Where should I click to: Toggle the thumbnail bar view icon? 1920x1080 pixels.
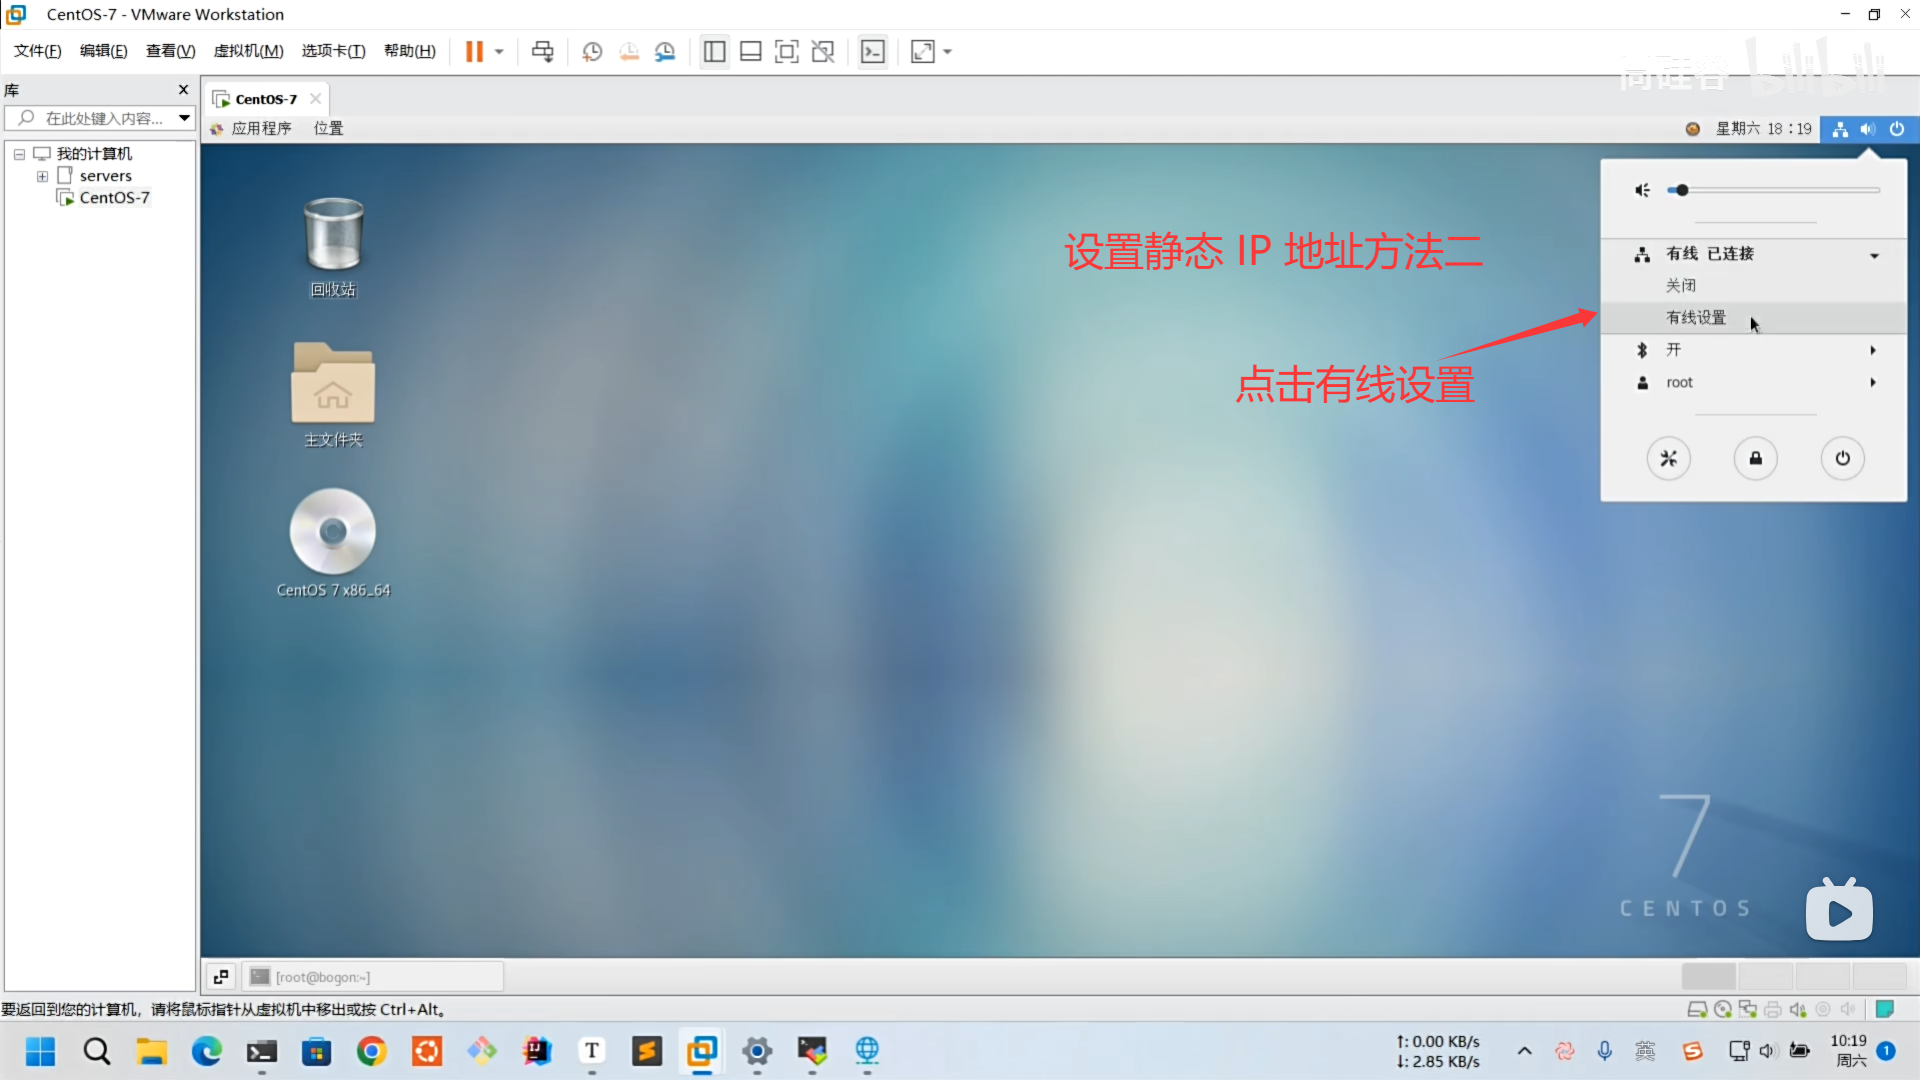click(751, 52)
